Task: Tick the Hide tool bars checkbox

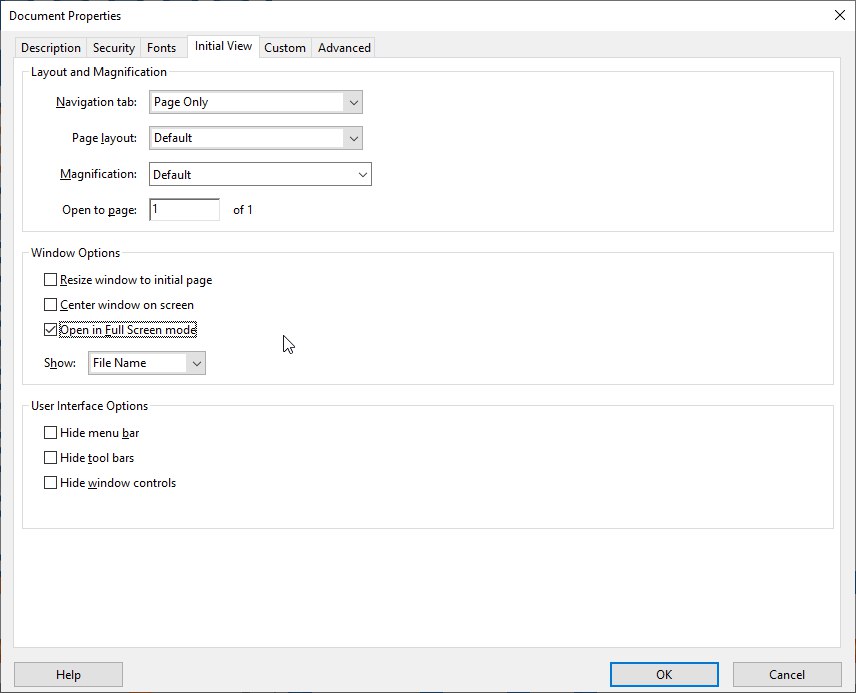Action: point(50,458)
